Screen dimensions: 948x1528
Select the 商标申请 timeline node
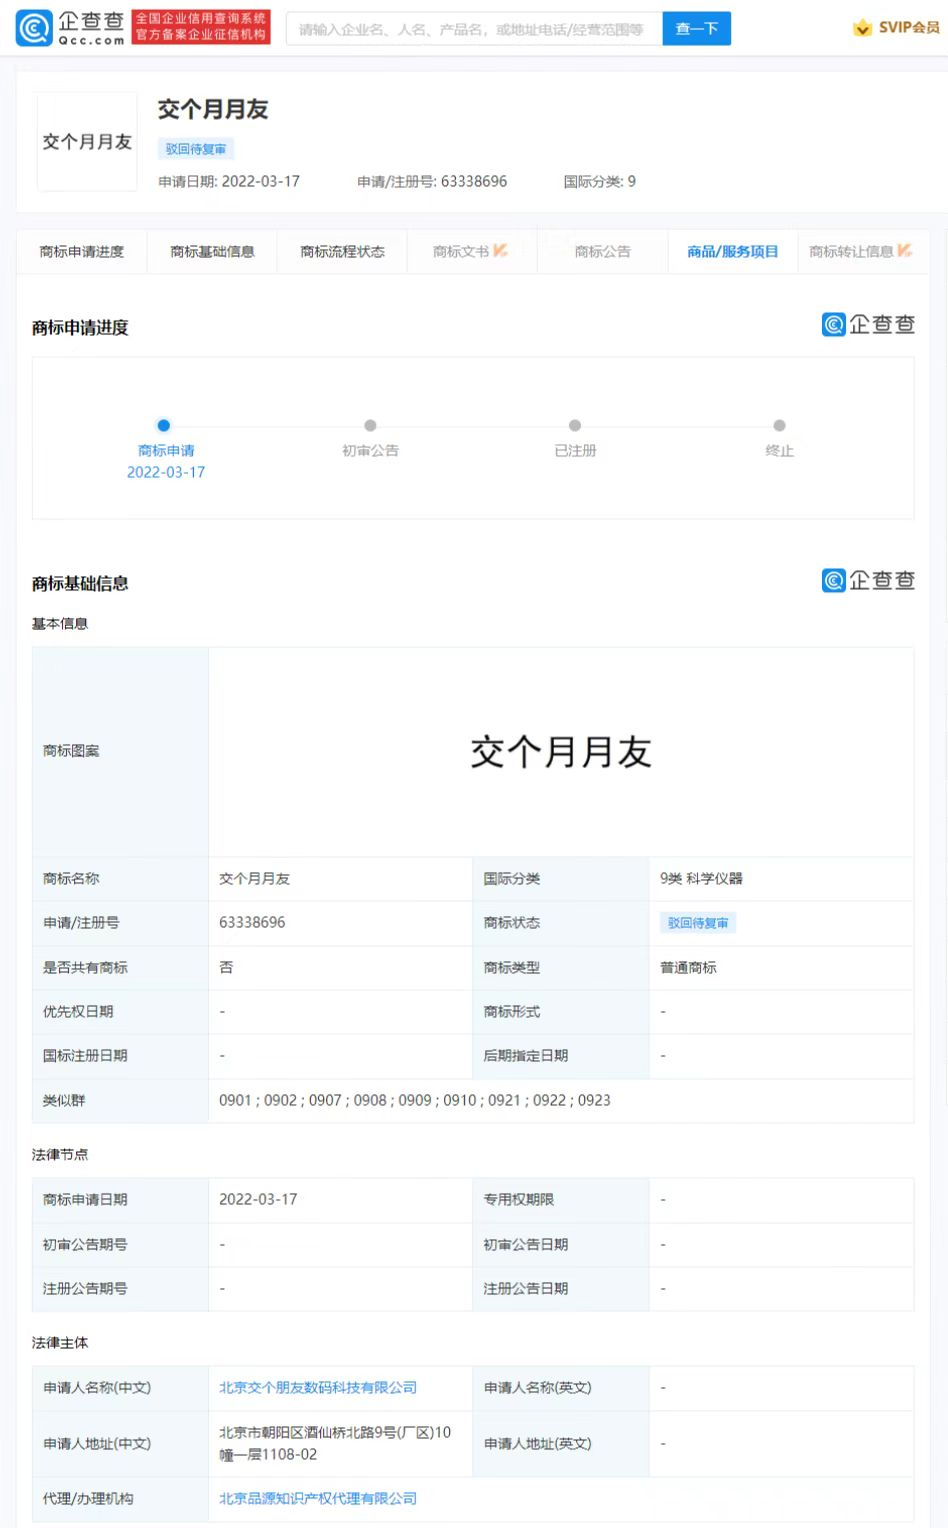pos(164,425)
